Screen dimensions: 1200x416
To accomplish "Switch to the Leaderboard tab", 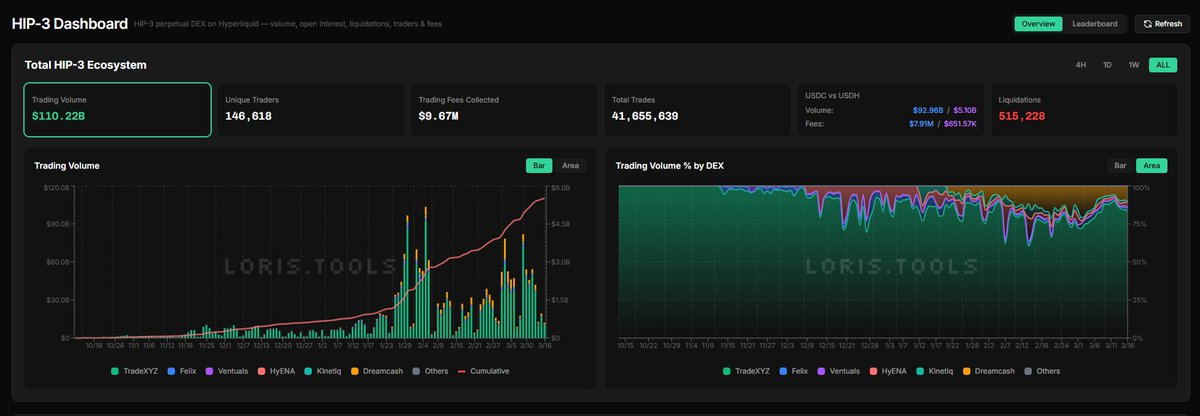I will pyautogui.click(x=1094, y=24).
